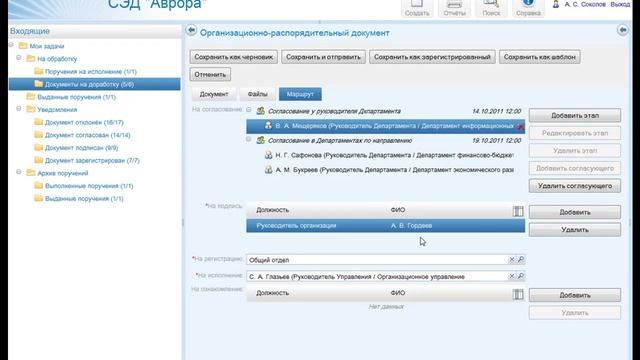Collapse the На обработку tree node
The image size is (640, 360).
(19, 58)
